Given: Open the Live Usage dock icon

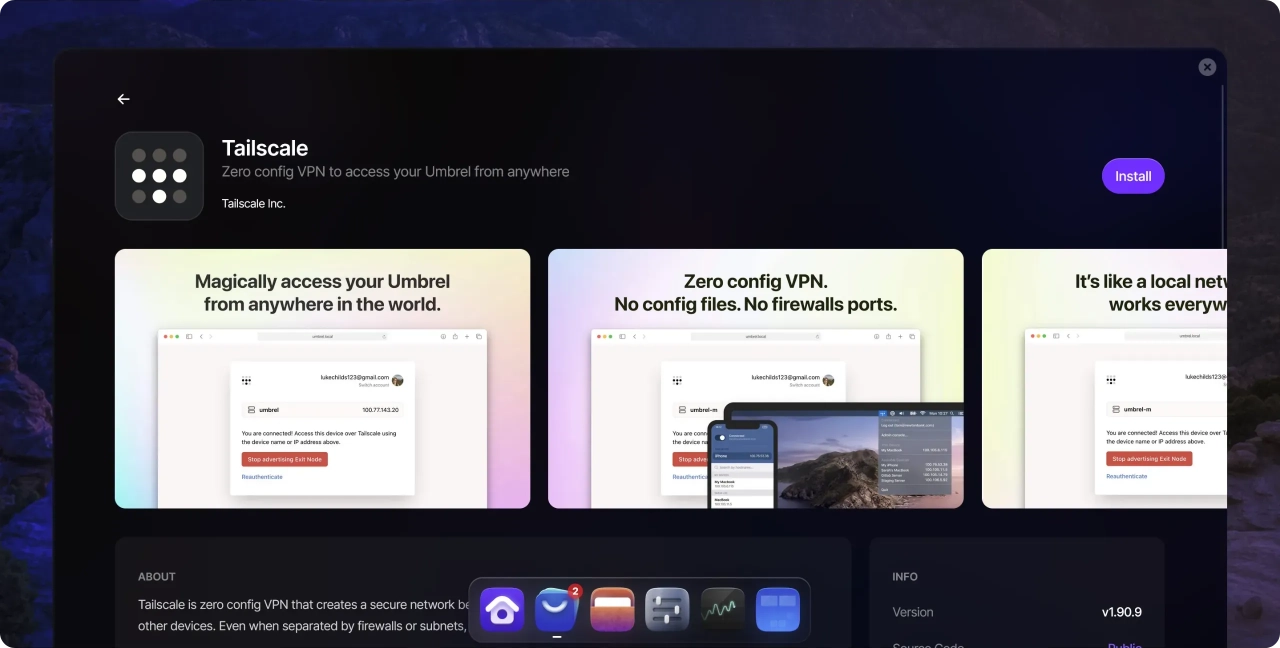Looking at the screenshot, I should (x=722, y=609).
